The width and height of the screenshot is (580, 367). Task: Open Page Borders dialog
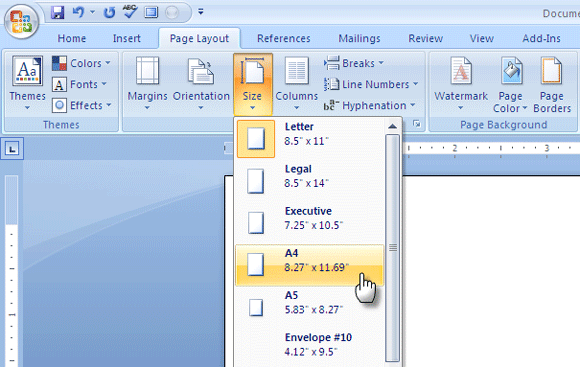[x=552, y=84]
